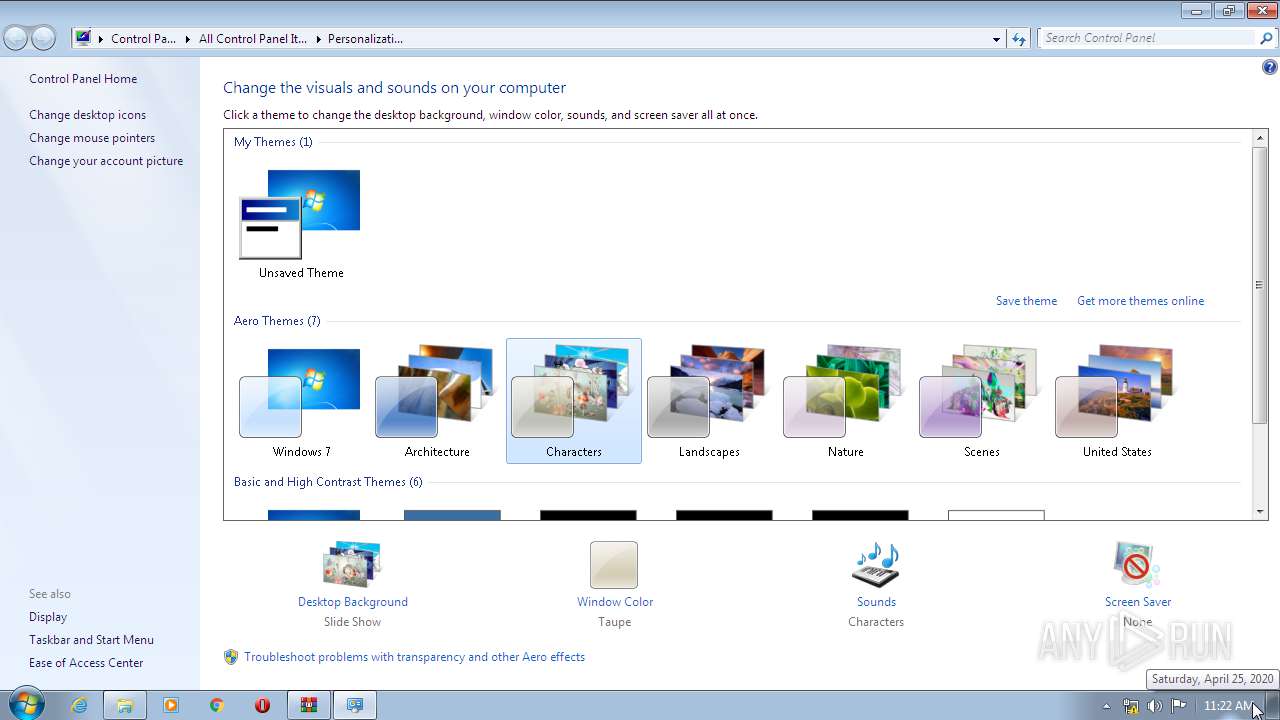Open Ease of Access Center link
This screenshot has width=1280, height=720.
[86, 663]
